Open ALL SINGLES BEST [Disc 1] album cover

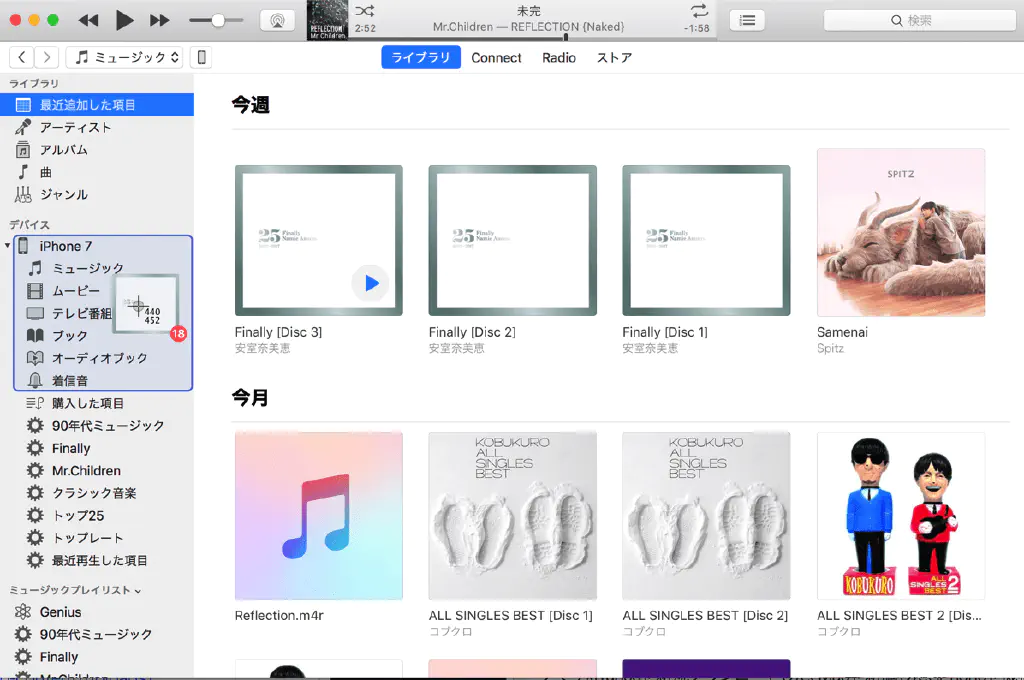513,515
